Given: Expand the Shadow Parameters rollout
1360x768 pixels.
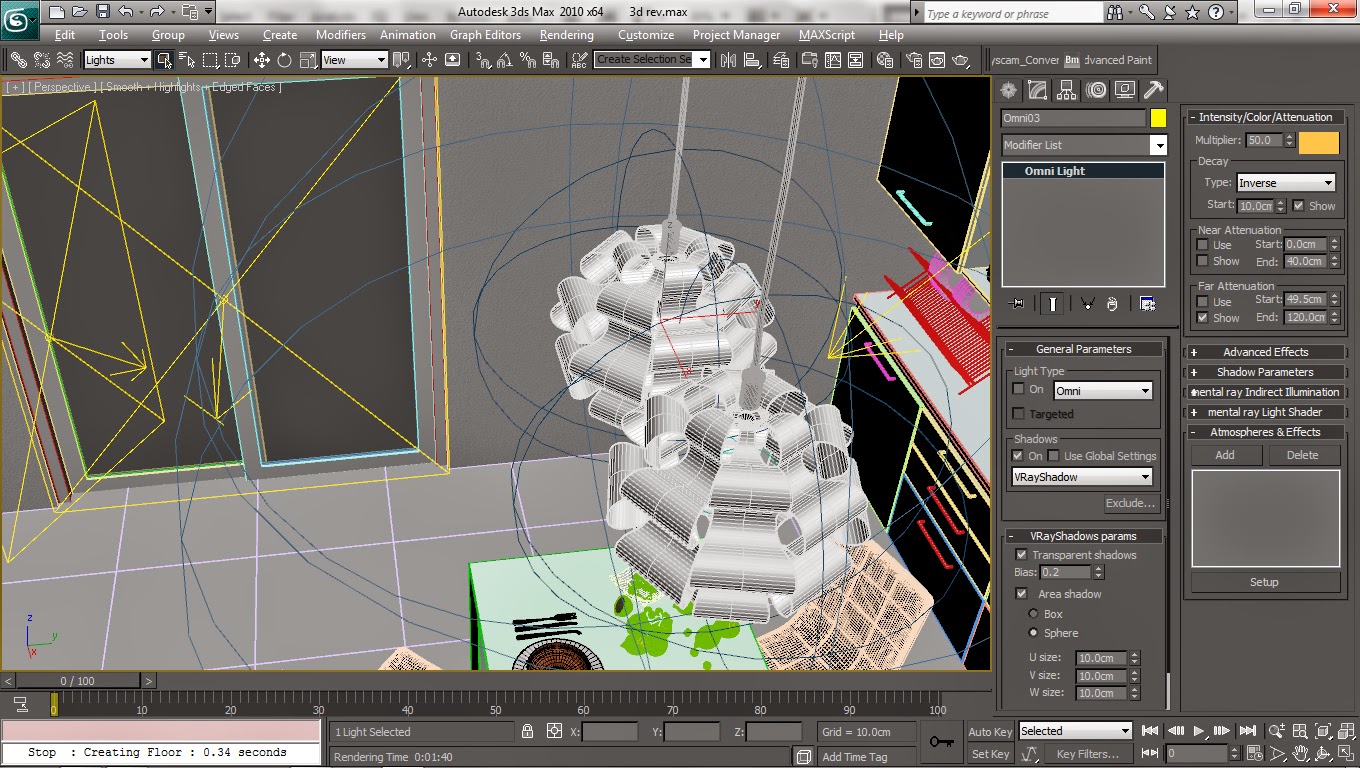Looking at the screenshot, I should click(x=1265, y=372).
